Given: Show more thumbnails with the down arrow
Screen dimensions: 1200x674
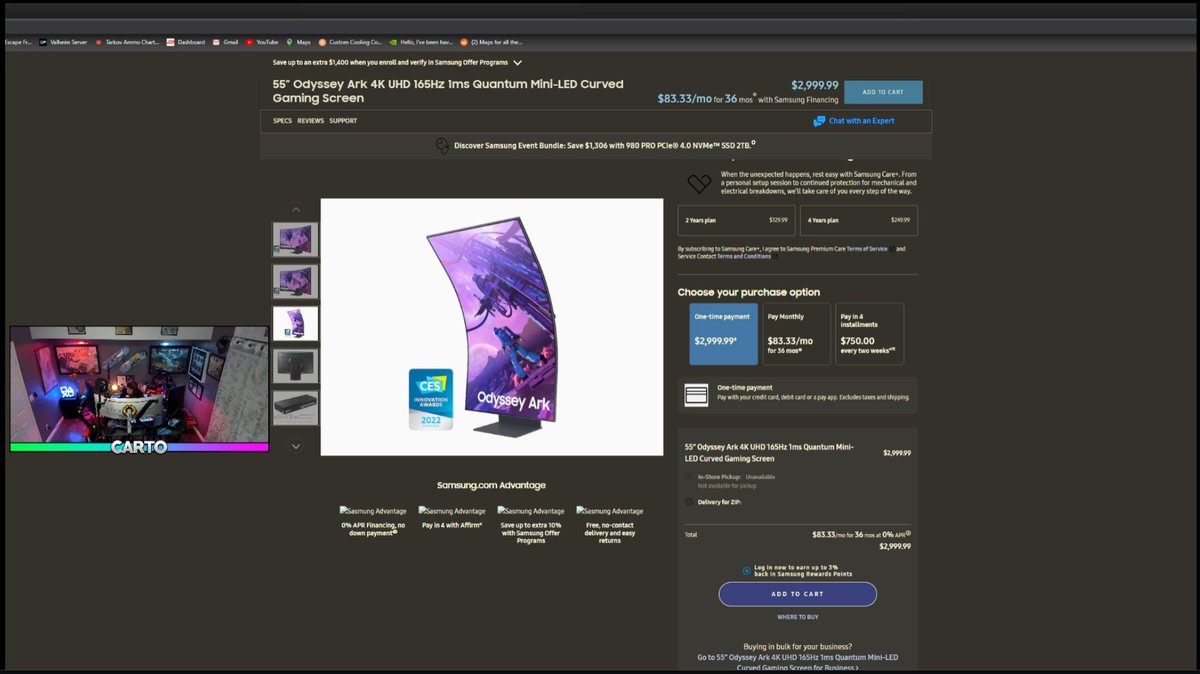Looking at the screenshot, I should click(295, 446).
